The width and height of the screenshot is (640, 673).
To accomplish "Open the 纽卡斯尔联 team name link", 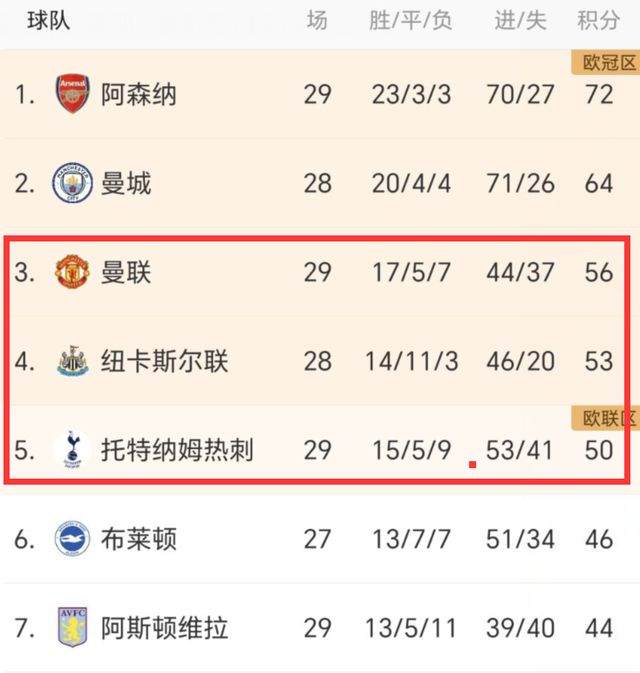I will (165, 361).
